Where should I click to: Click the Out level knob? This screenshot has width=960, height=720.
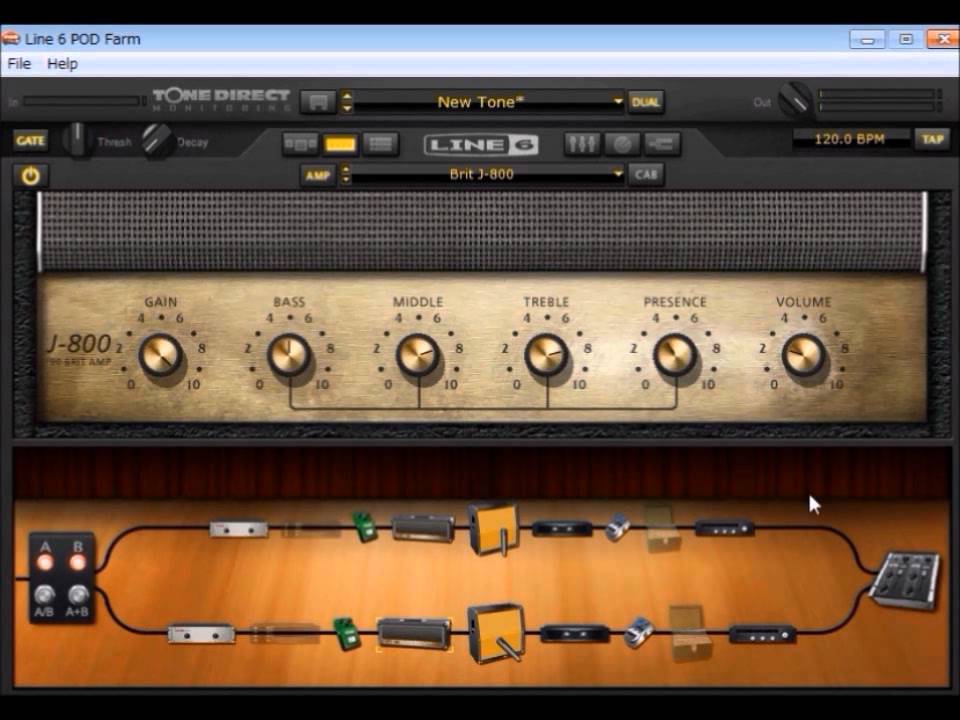tap(795, 100)
